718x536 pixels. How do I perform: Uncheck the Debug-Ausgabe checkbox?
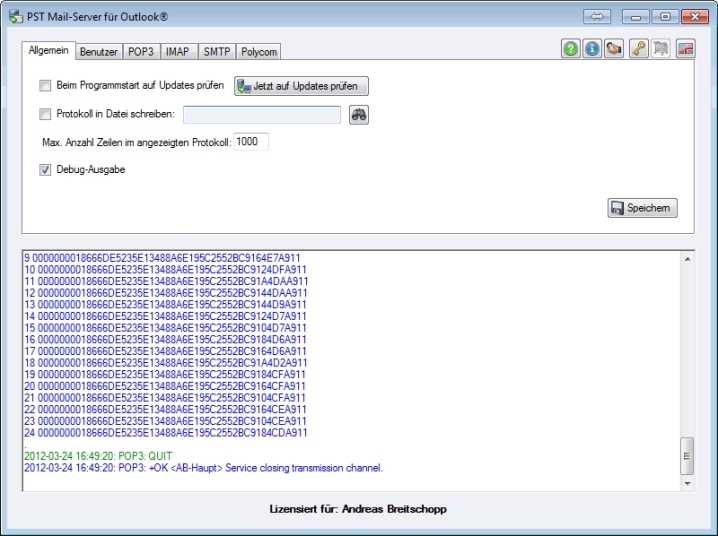coord(44,170)
